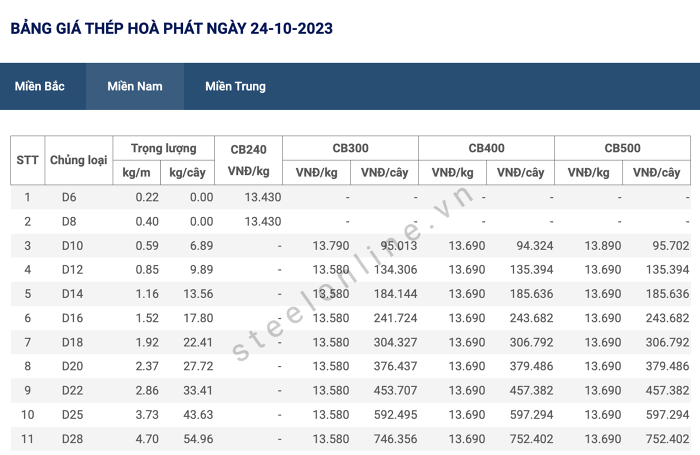Viewport: 700px width, 455px height.
Task: Click the 241.724 value in D16 row
Action: pyautogui.click(x=396, y=318)
